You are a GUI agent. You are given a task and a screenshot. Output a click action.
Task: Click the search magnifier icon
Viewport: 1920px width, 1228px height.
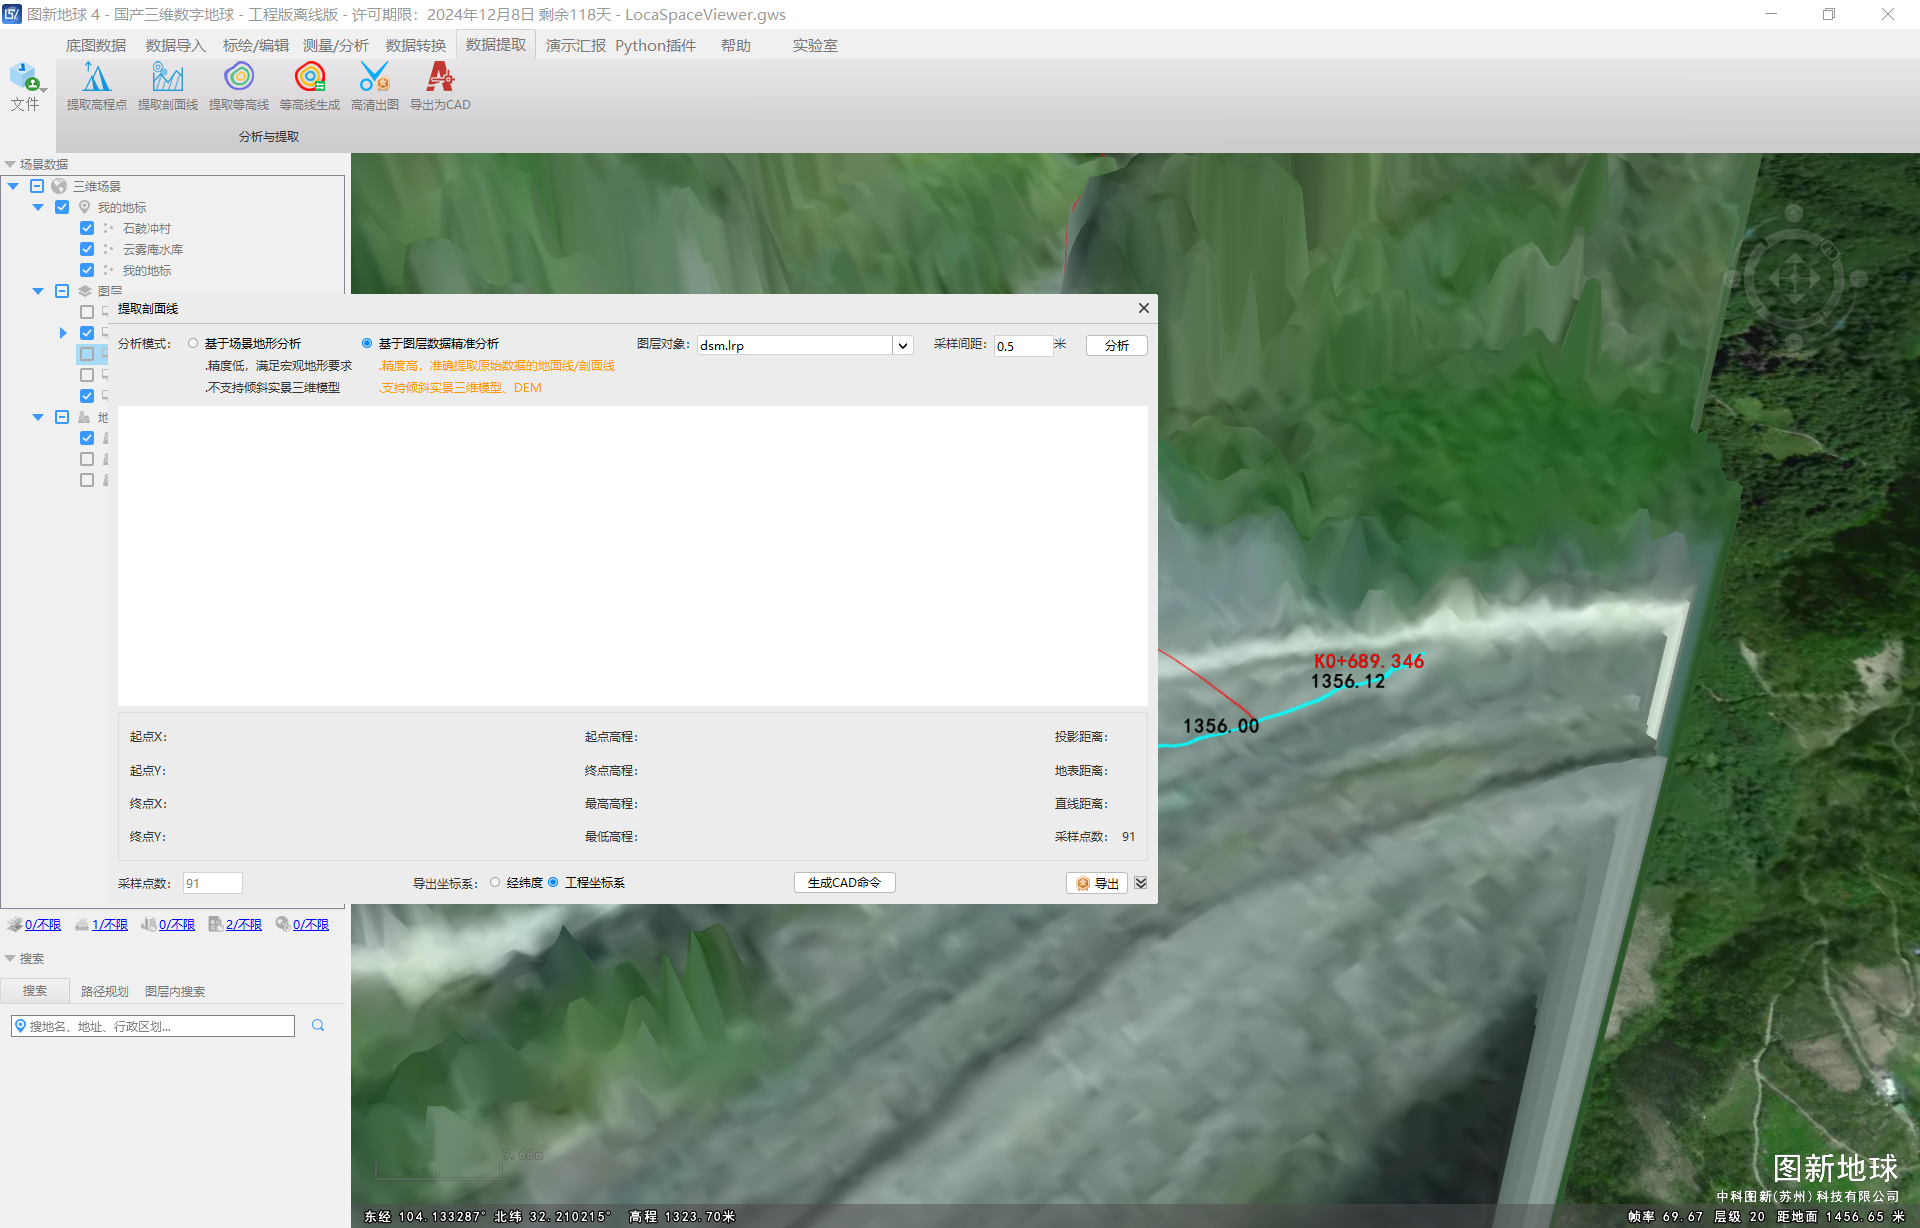coord(318,1025)
